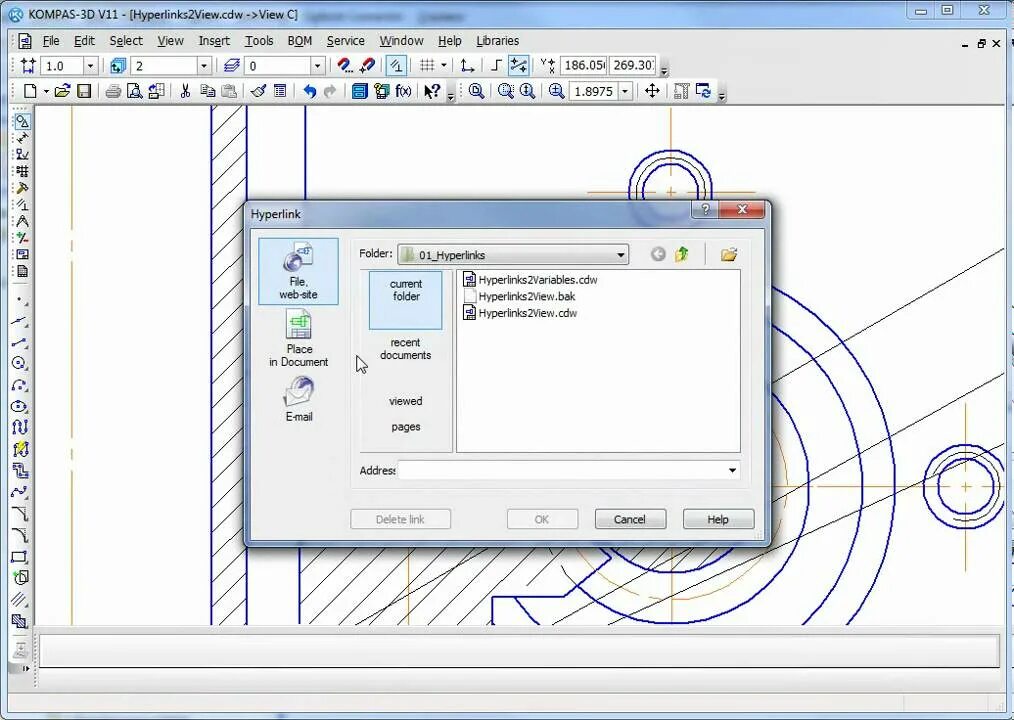Click the up-one-level folder arrow icon
1014x720 pixels.
[x=682, y=254]
